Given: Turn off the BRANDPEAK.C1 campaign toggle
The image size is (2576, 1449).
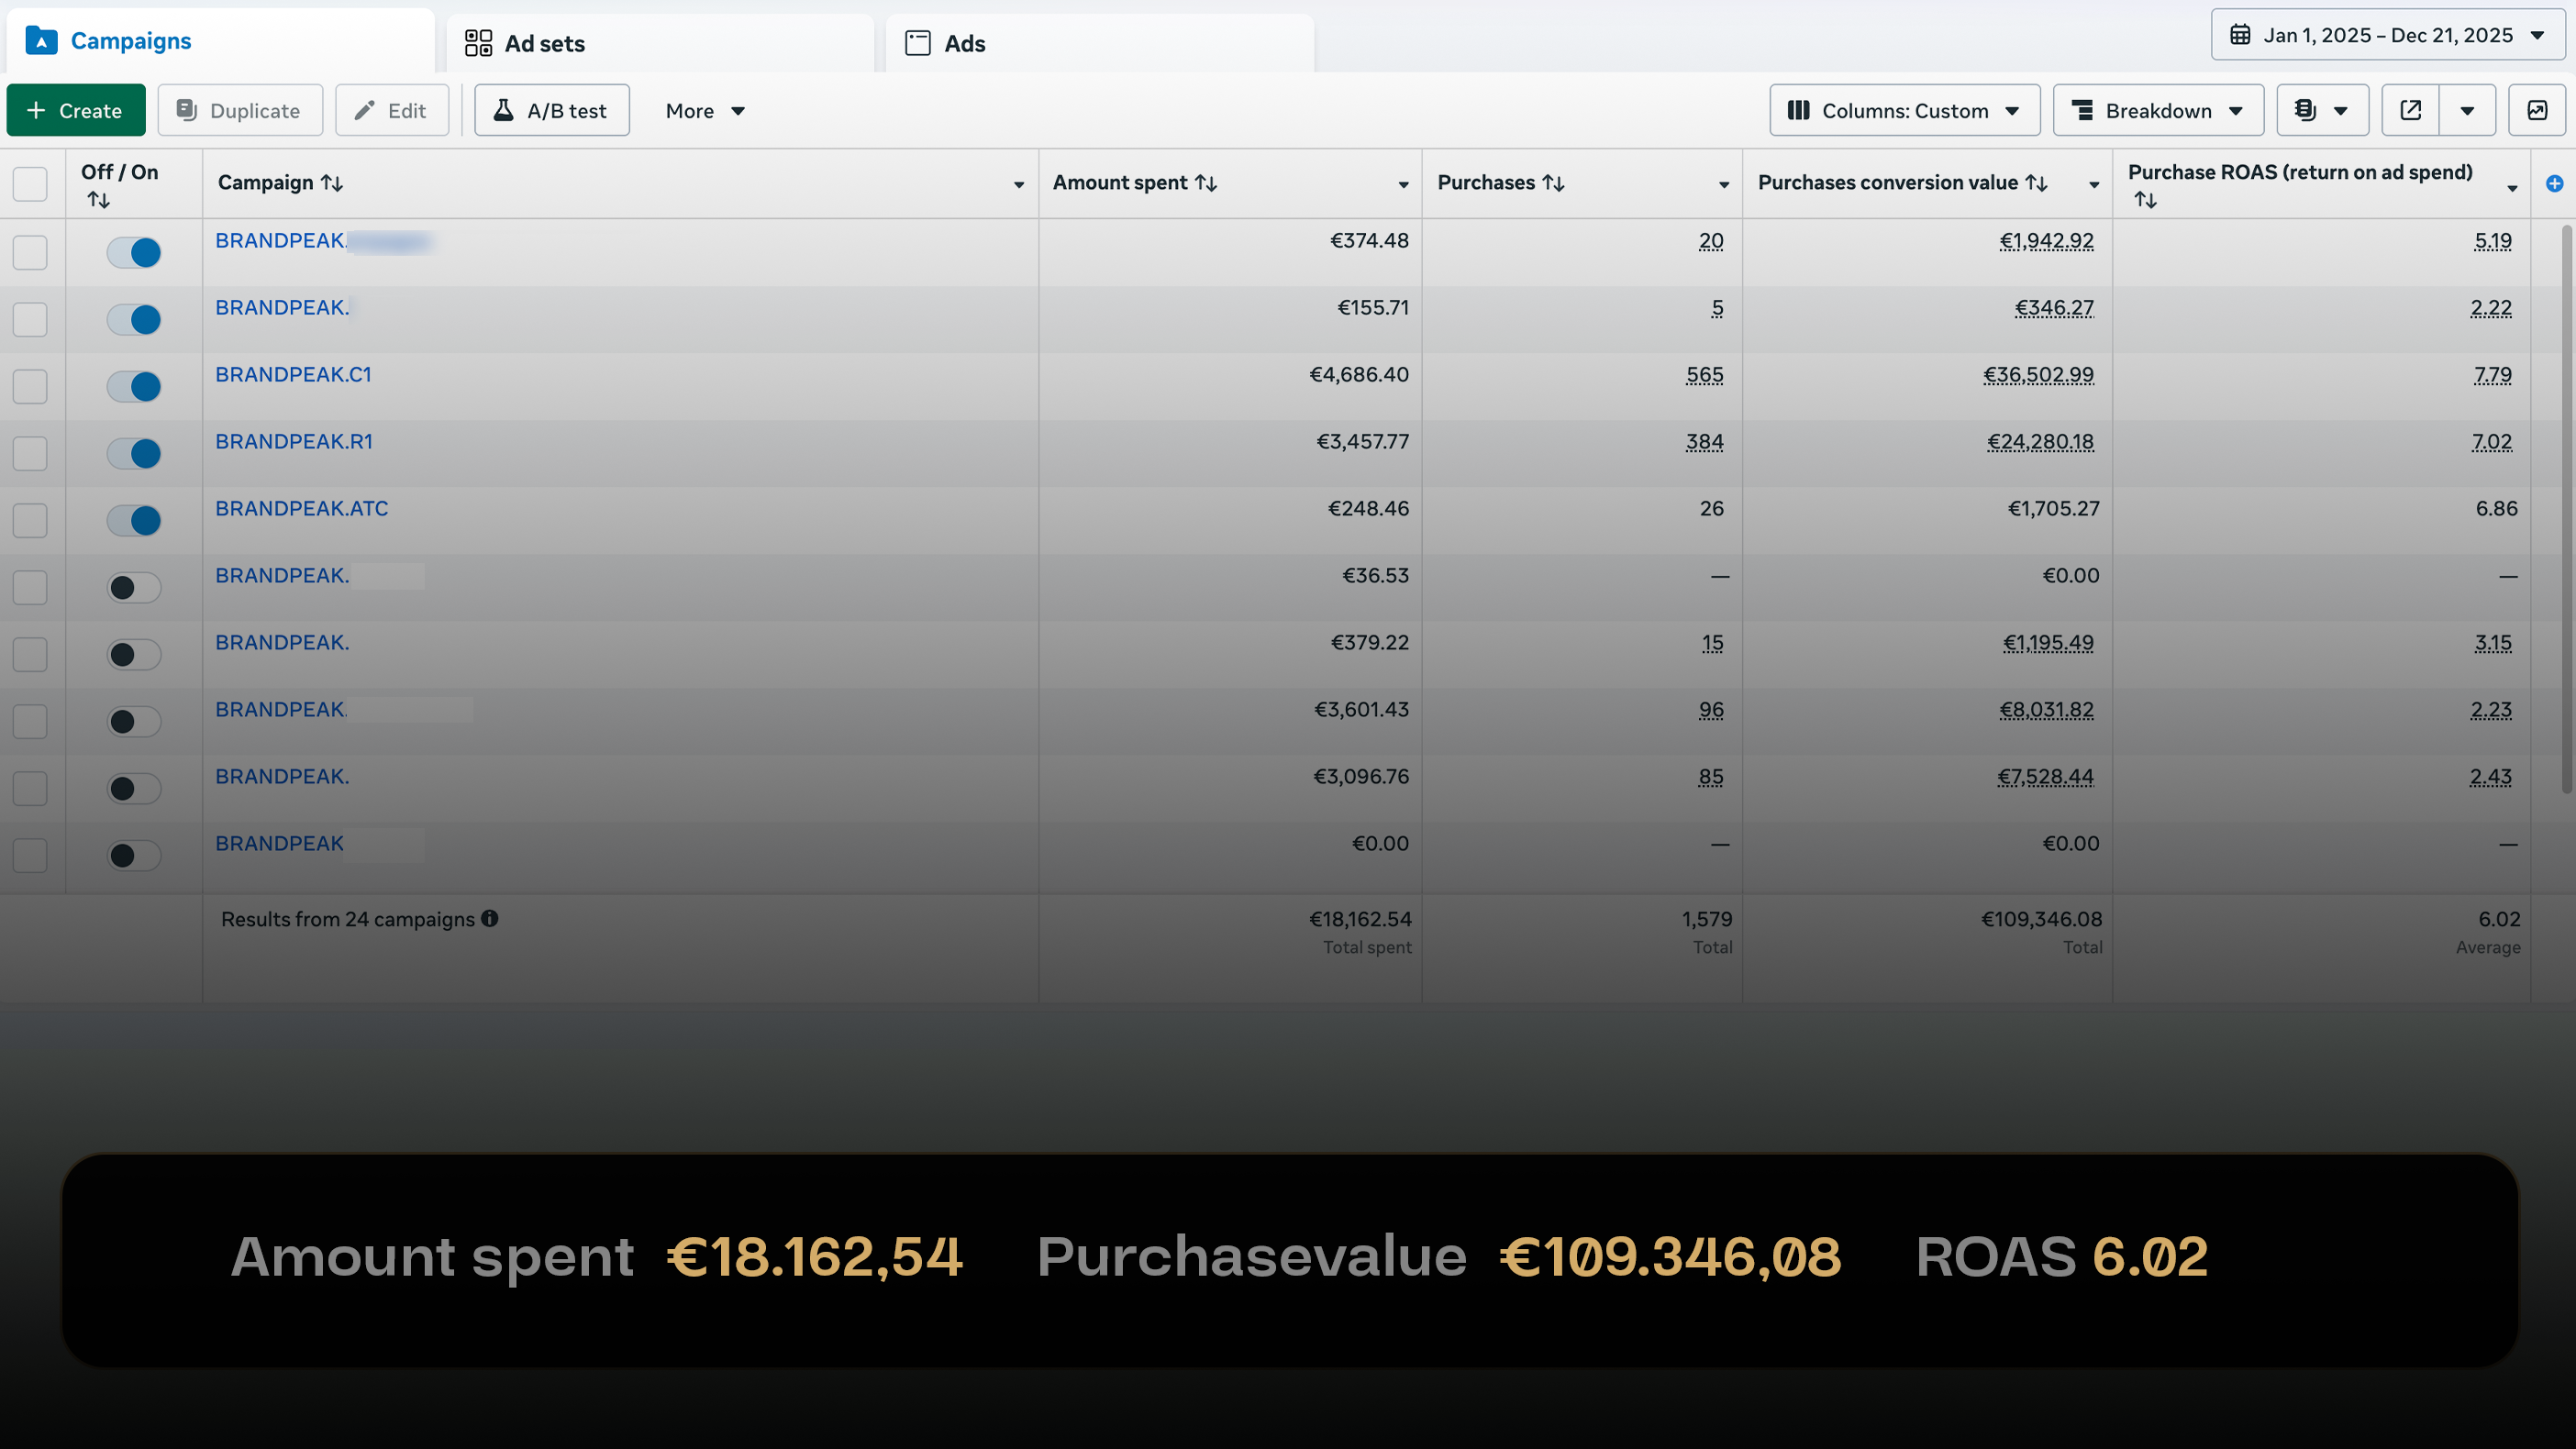Looking at the screenshot, I should 134,386.
